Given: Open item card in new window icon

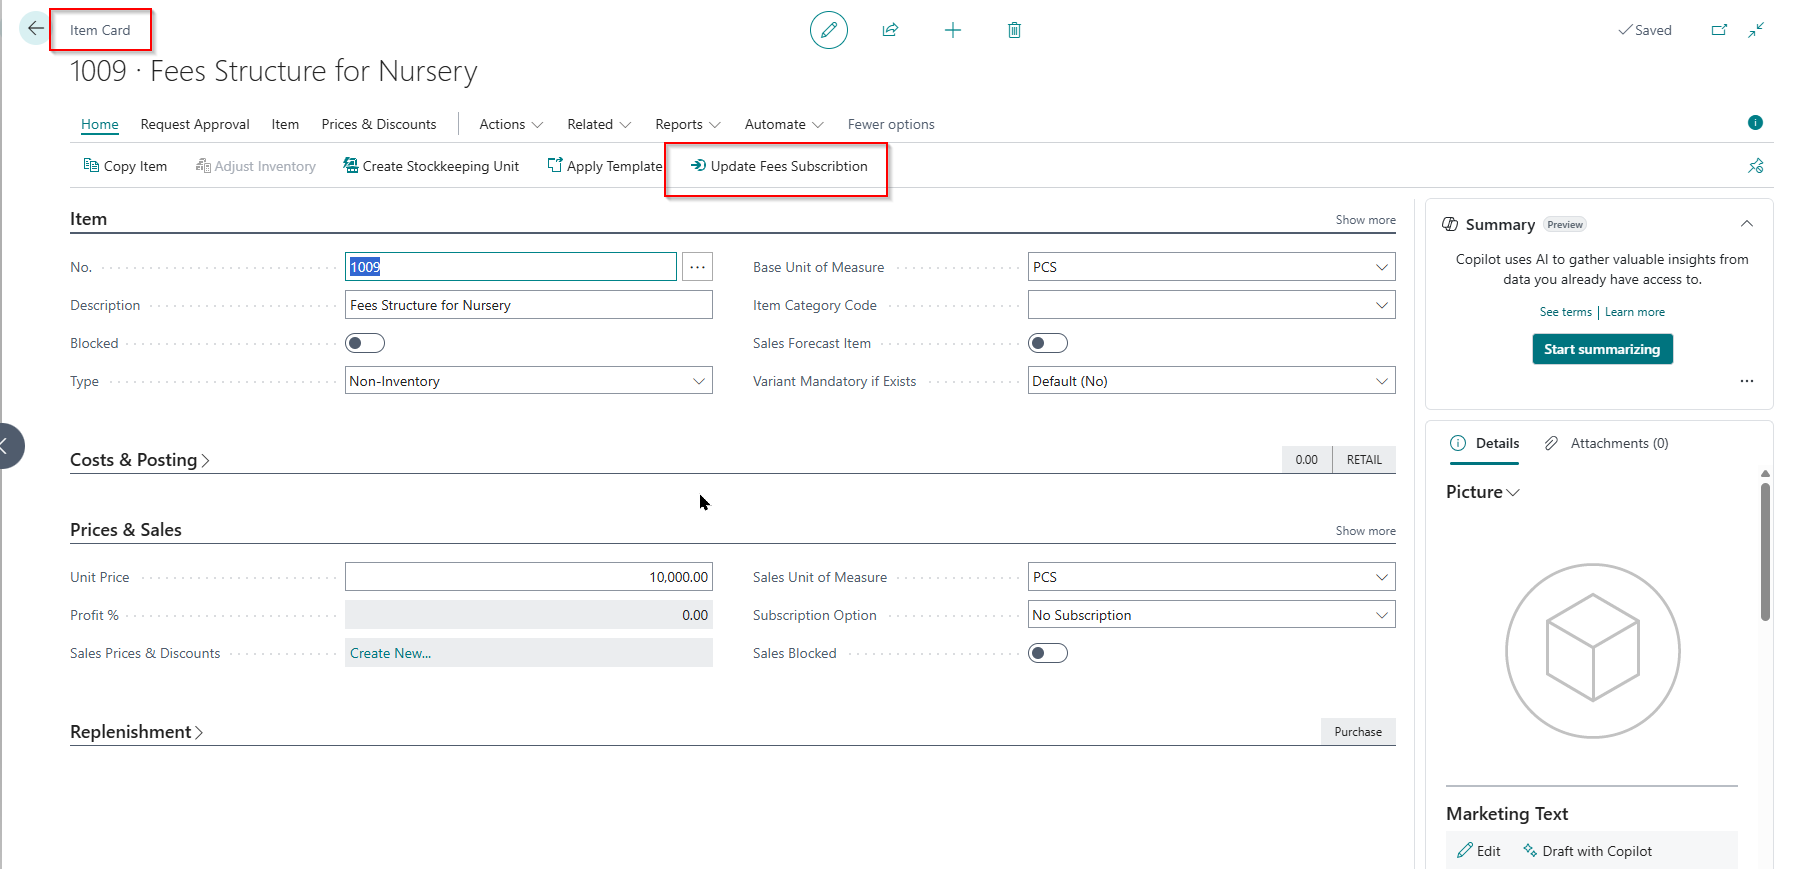Looking at the screenshot, I should click(1719, 30).
